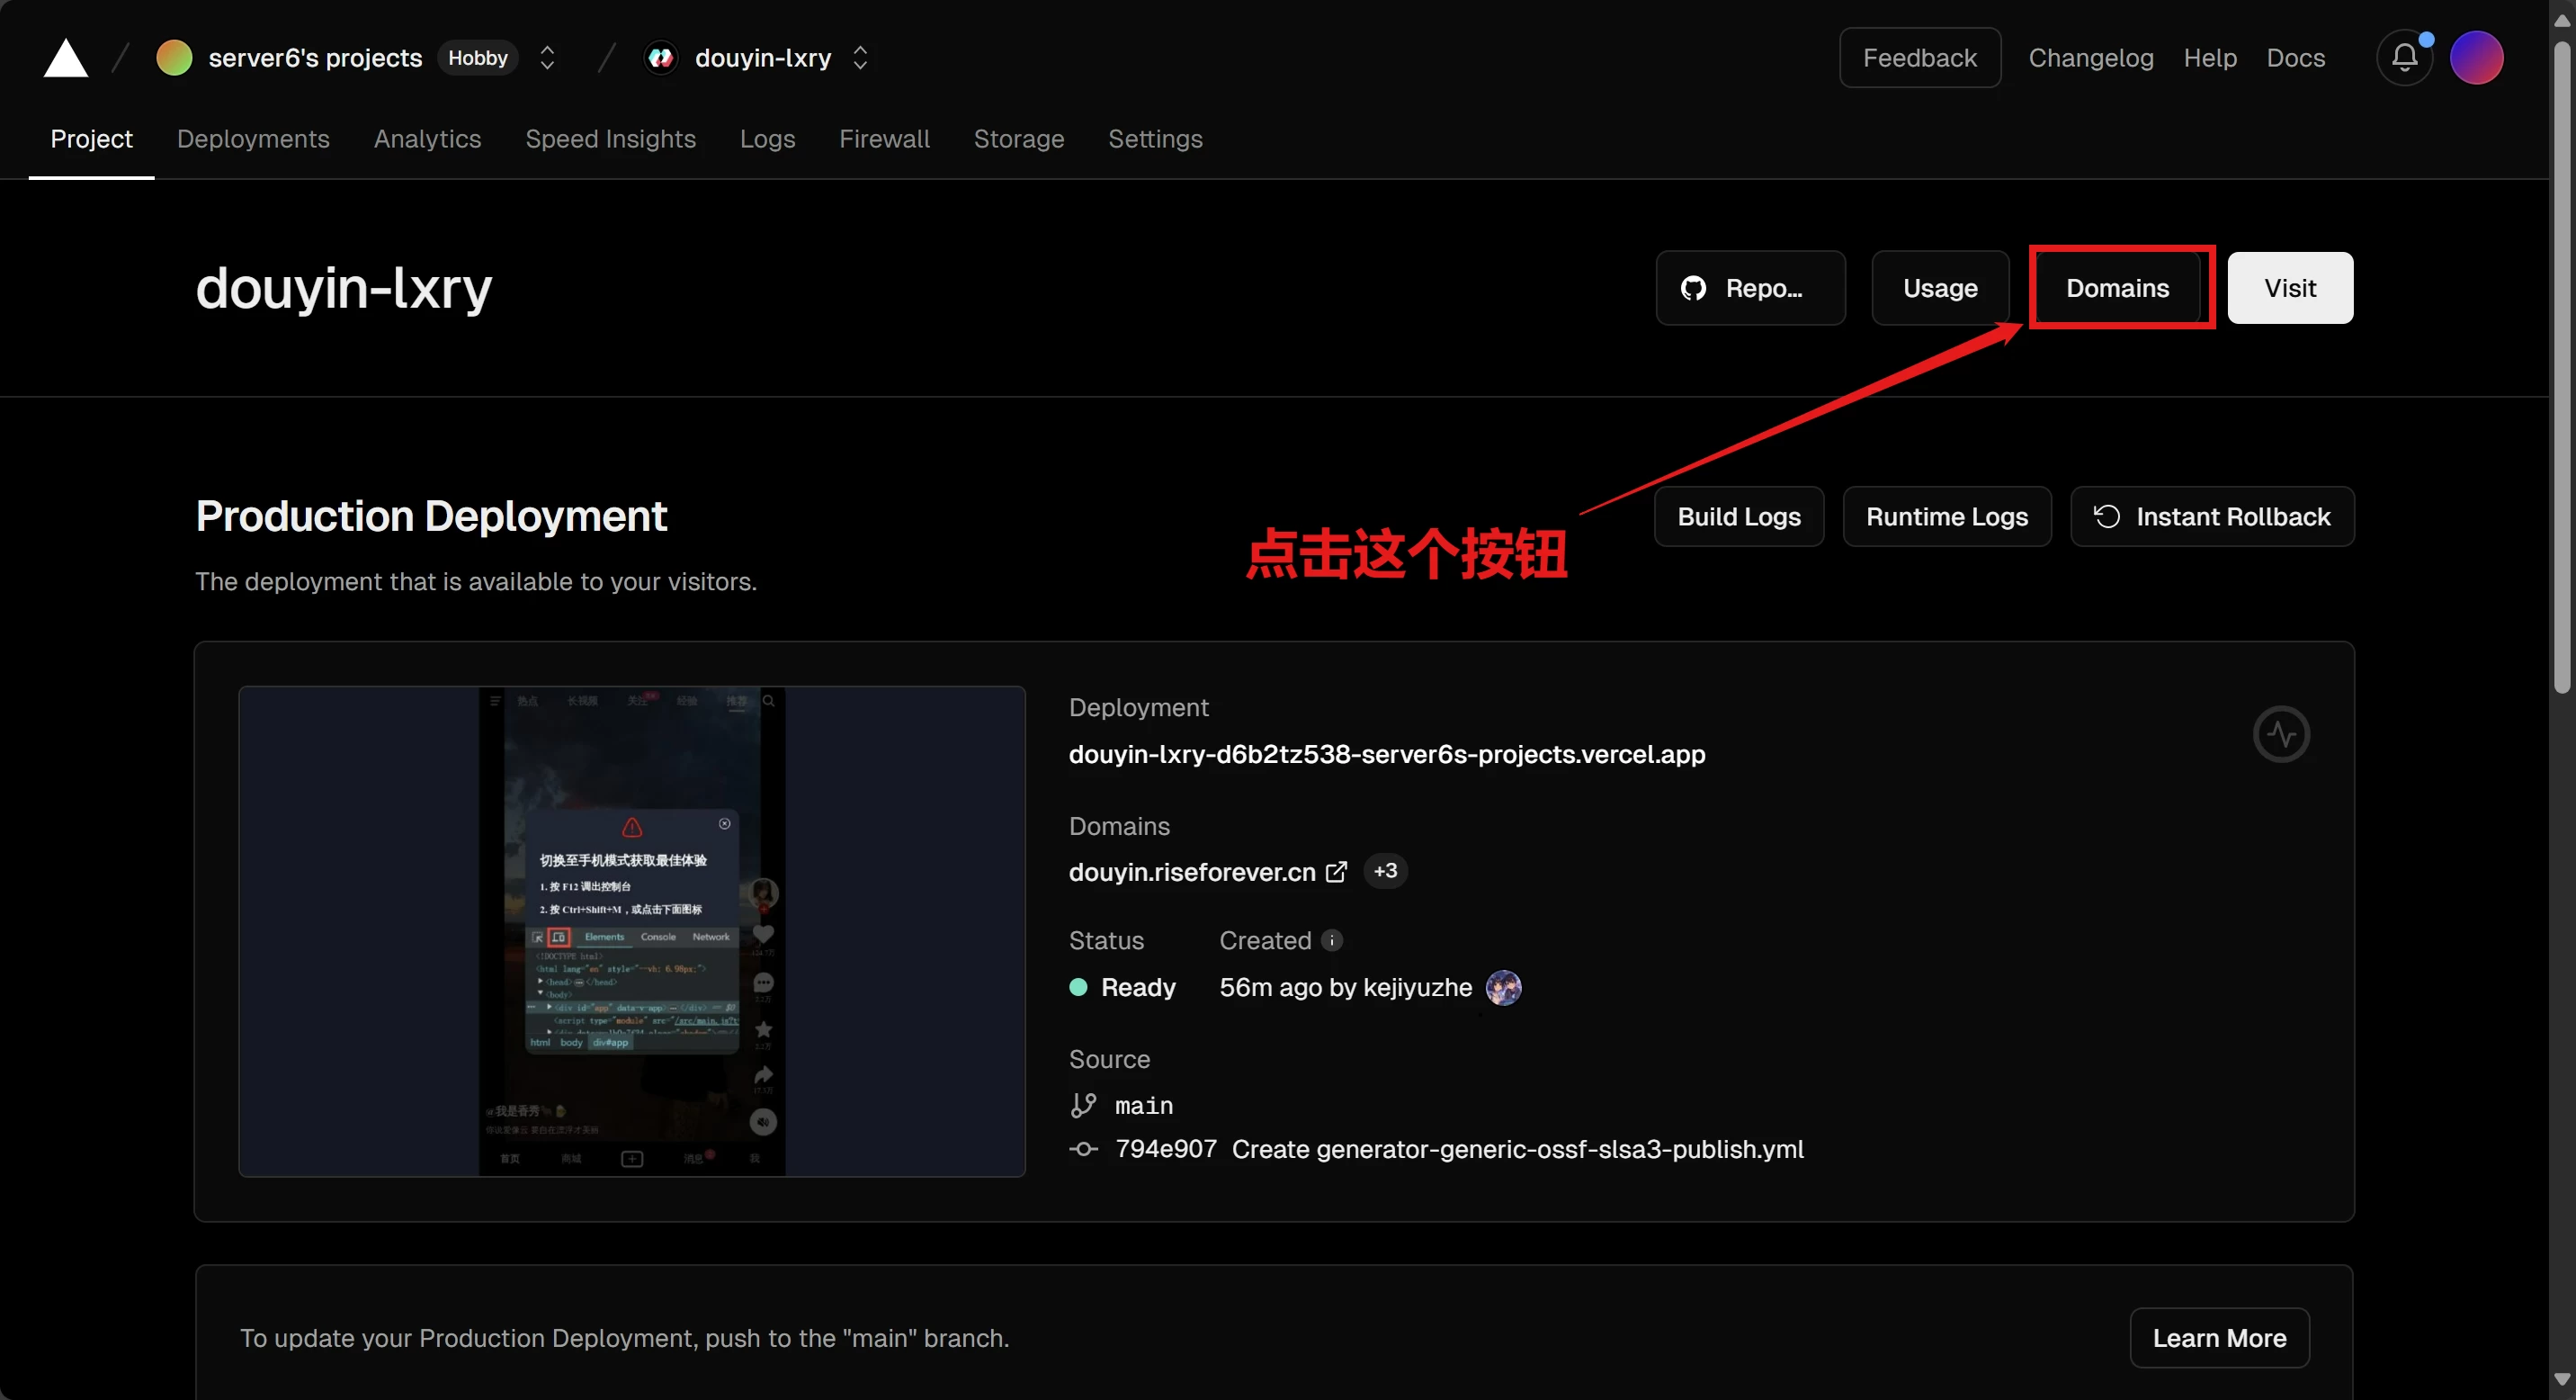Screen dimensions: 2576x1400
Task: Click the Vercel triangle logo
Action: coord(66,58)
